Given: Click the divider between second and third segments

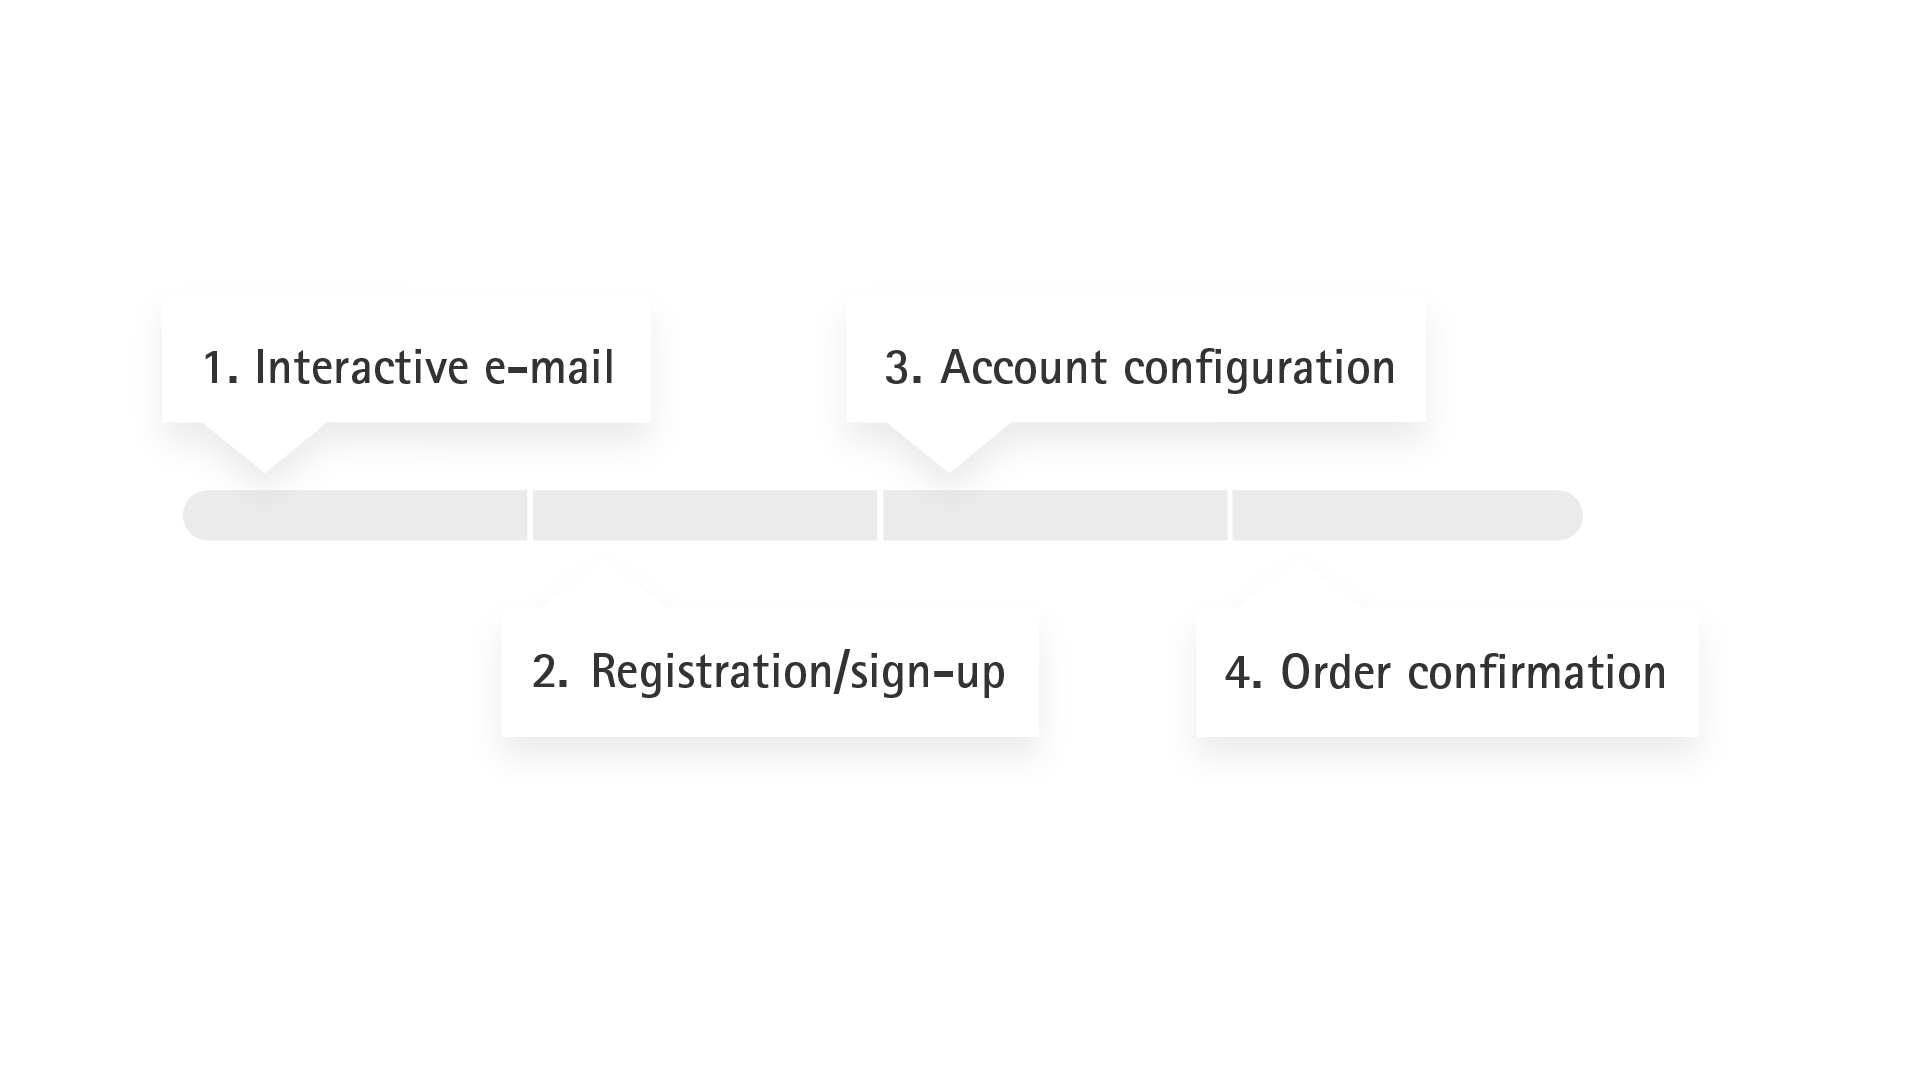Looking at the screenshot, I should [880, 516].
